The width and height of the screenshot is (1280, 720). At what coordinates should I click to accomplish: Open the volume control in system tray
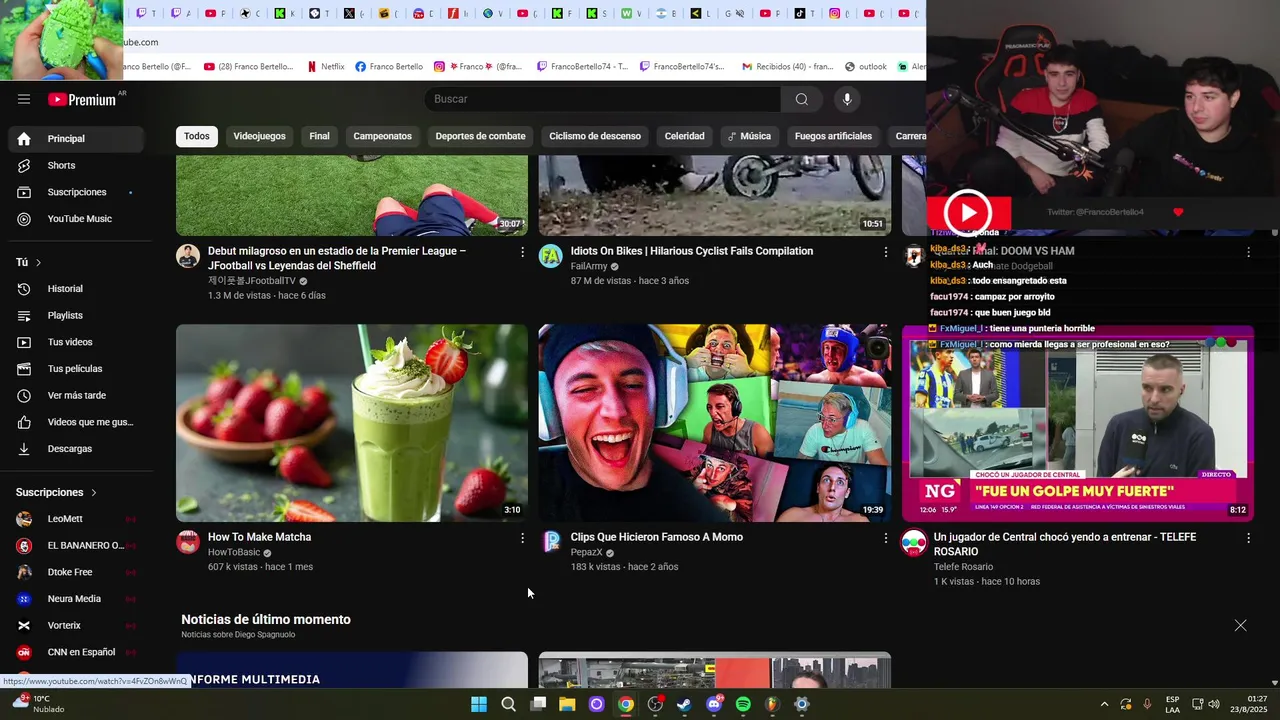click(x=1214, y=704)
